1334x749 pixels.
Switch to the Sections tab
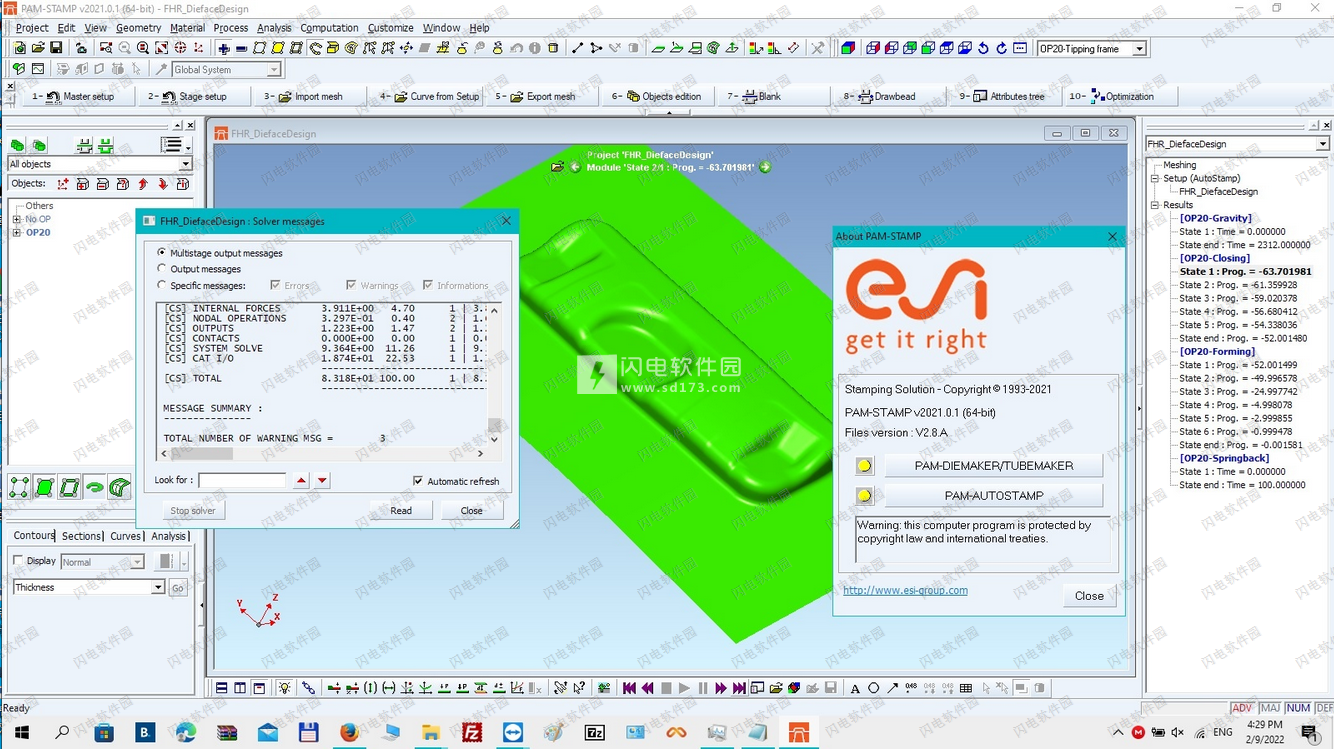(x=81, y=536)
